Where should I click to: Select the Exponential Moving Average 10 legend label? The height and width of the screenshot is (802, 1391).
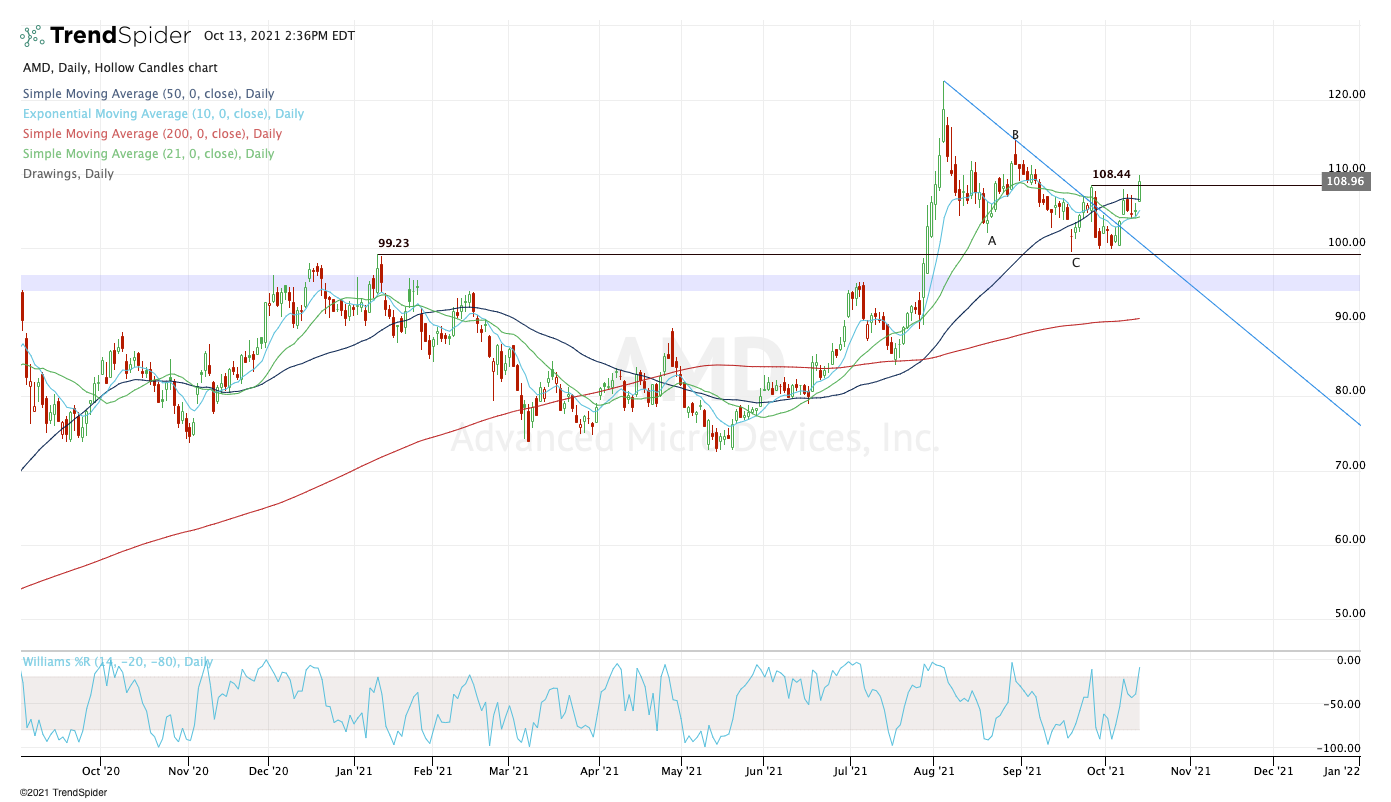162,114
